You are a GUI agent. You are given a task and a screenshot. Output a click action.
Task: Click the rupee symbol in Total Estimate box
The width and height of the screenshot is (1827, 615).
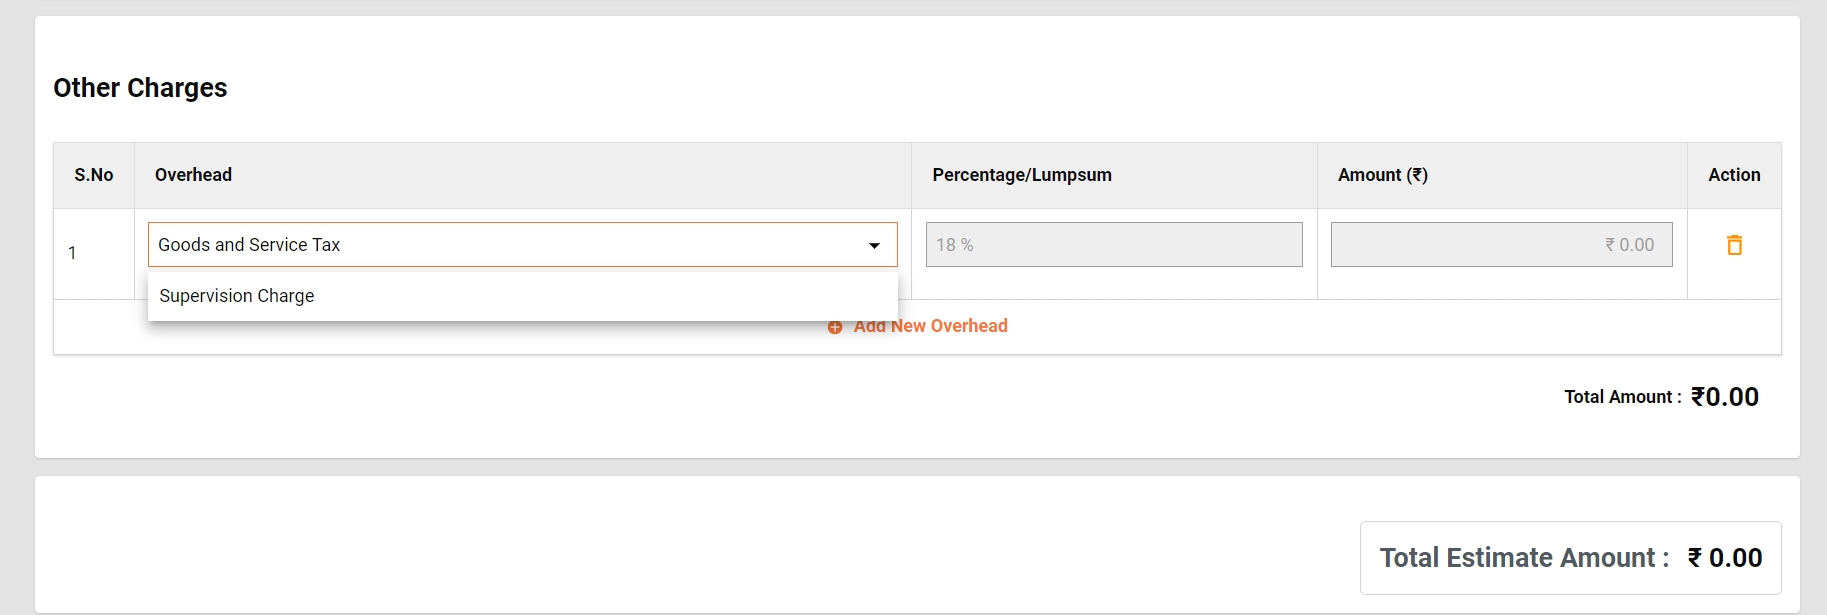1695,558
